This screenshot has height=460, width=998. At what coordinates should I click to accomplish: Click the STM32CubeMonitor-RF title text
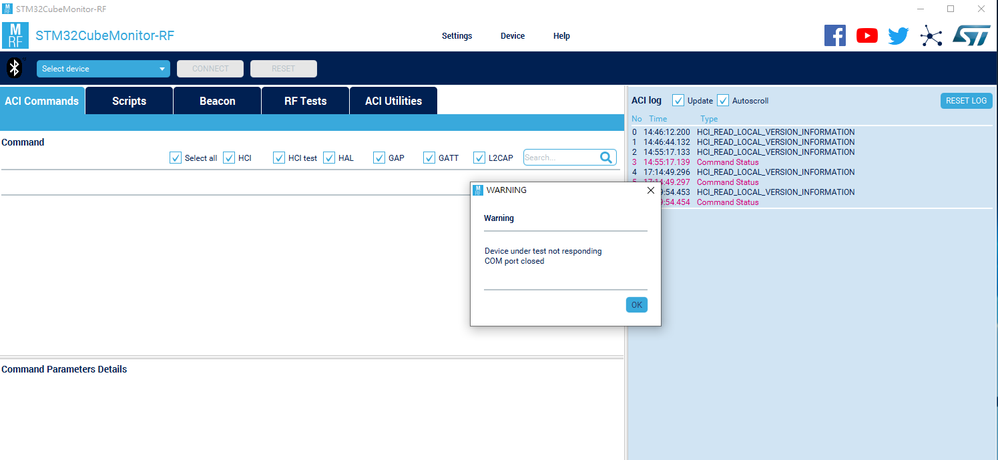(x=104, y=36)
